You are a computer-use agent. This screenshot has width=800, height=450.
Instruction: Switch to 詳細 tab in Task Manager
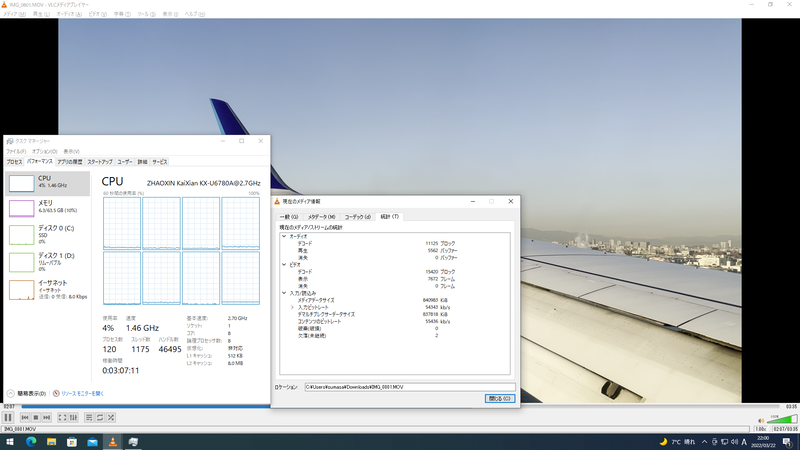142,162
